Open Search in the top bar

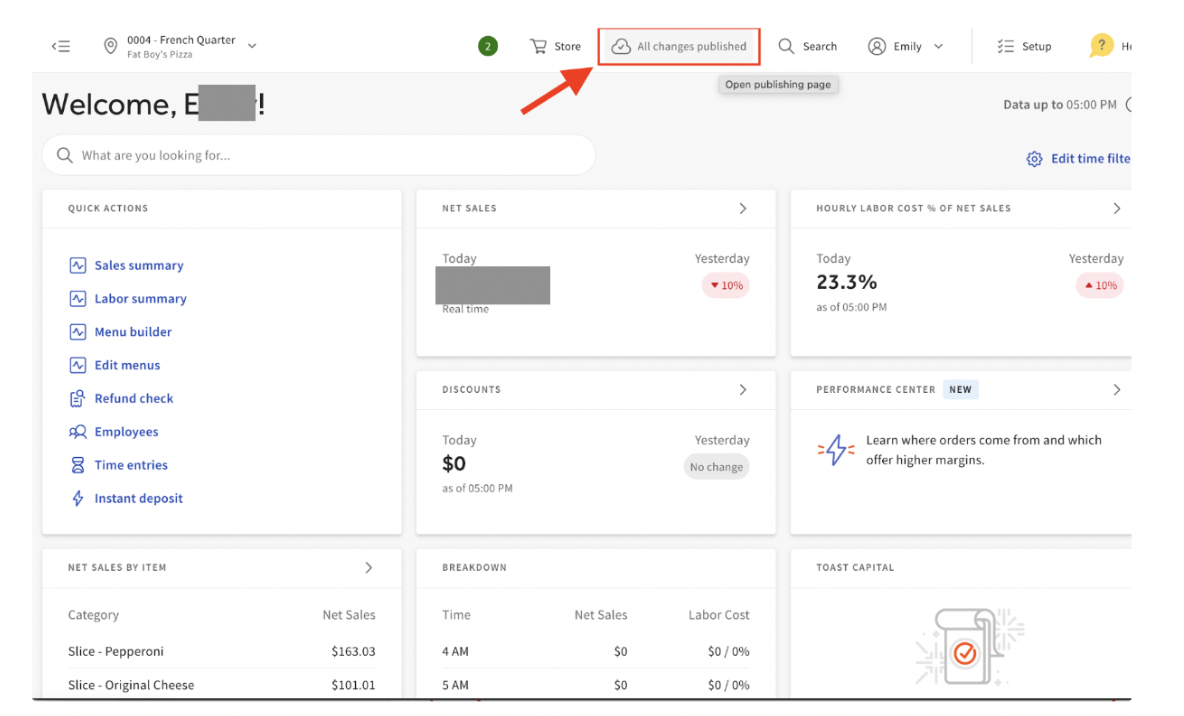808,46
